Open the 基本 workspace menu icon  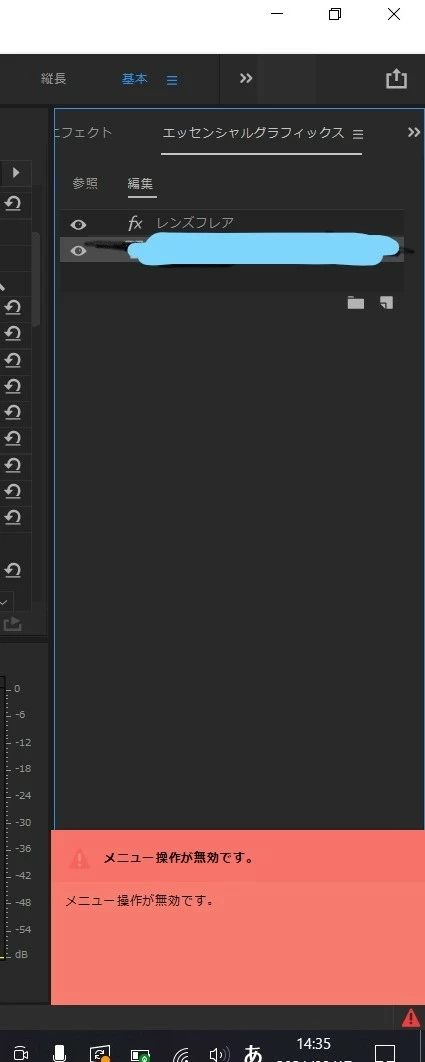click(172, 81)
